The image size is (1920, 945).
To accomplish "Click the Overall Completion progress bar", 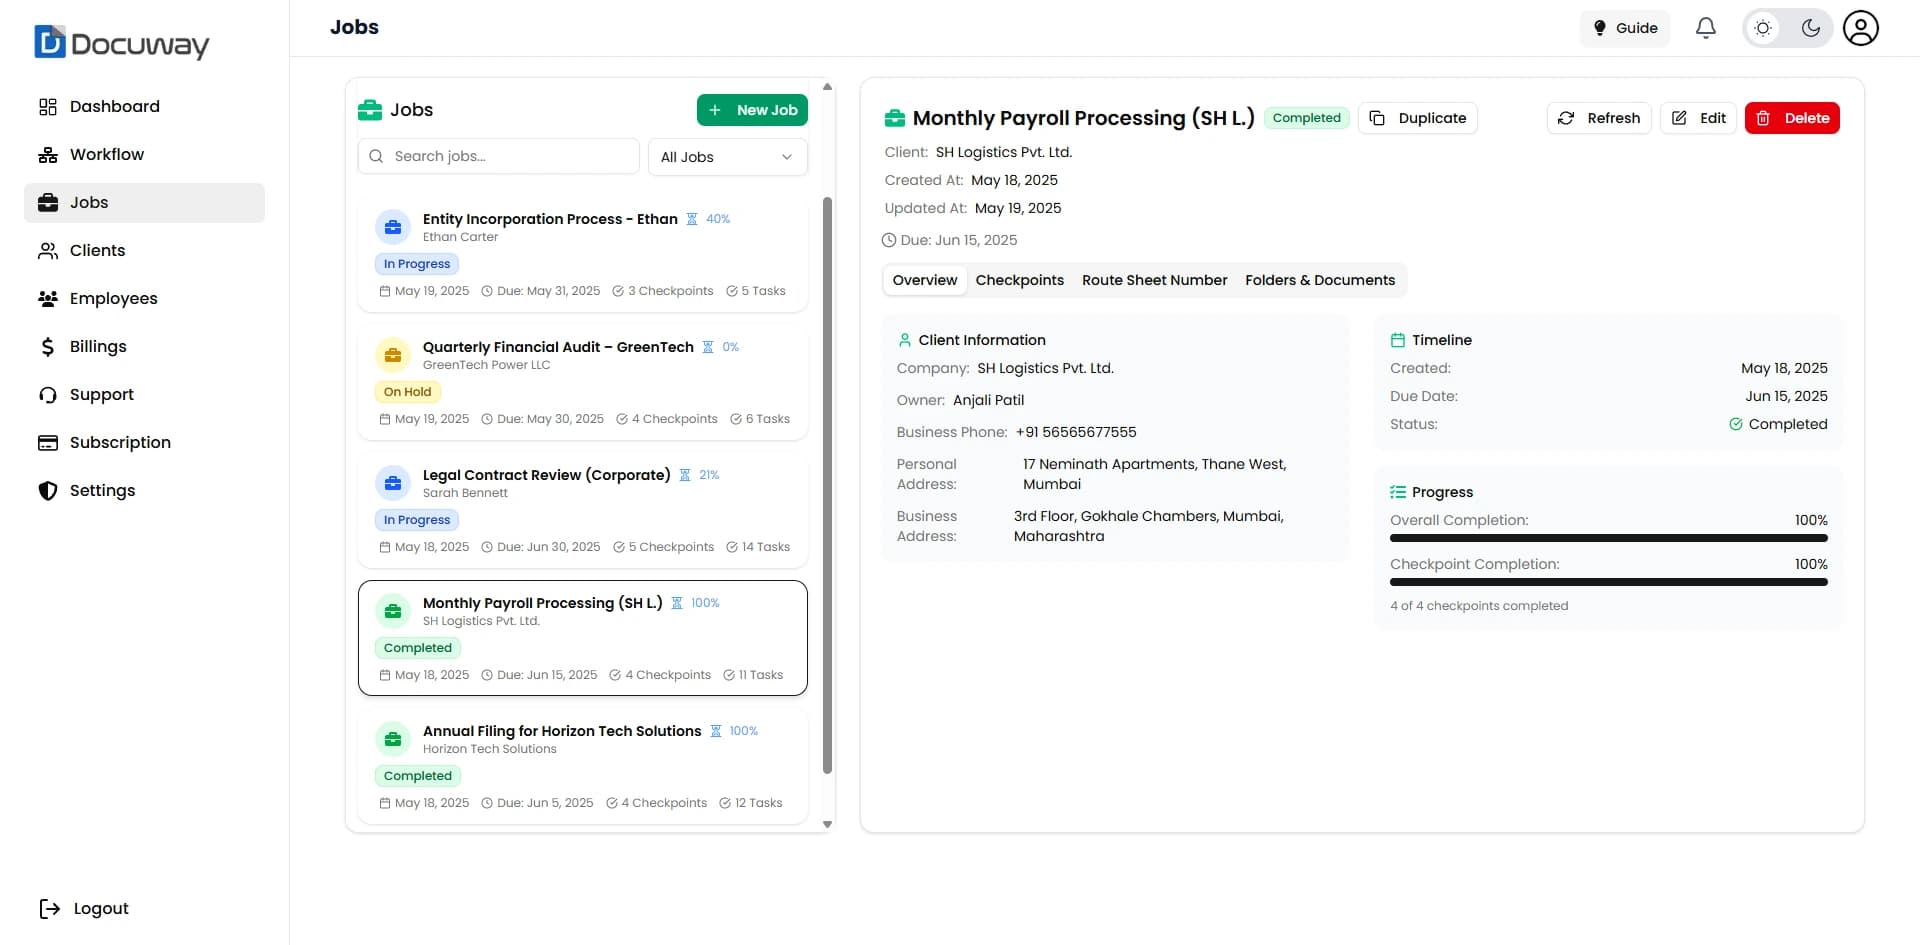I will point(1609,538).
